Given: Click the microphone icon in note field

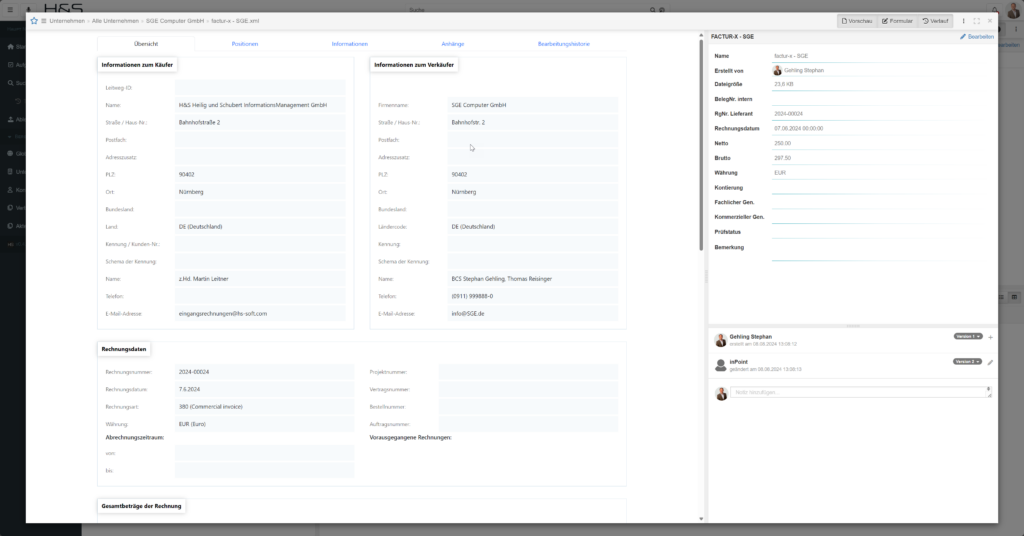Looking at the screenshot, I should [x=988, y=389].
